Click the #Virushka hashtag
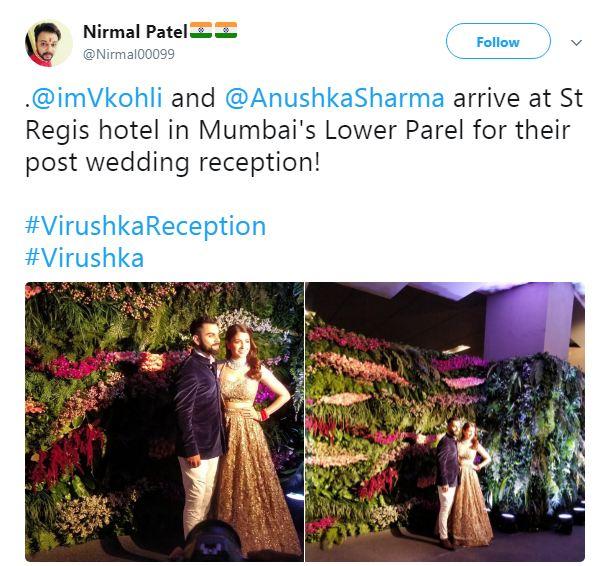Viewport: 615px width, 566px height. (85, 258)
